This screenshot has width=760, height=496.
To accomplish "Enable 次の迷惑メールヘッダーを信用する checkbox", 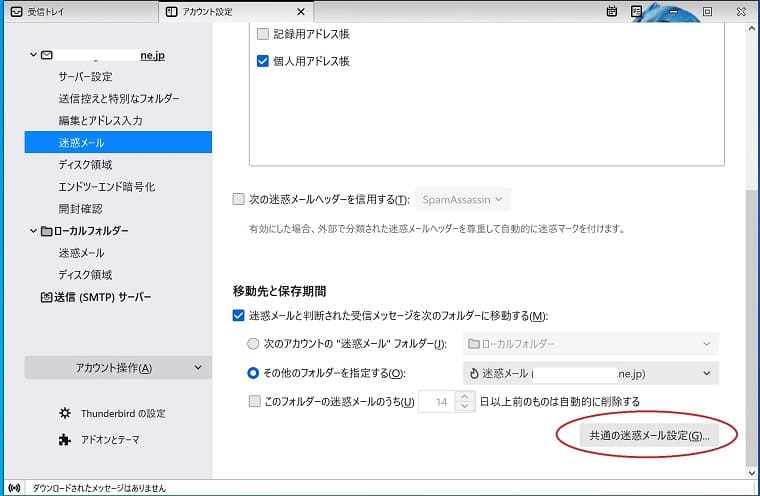I will coord(238,199).
